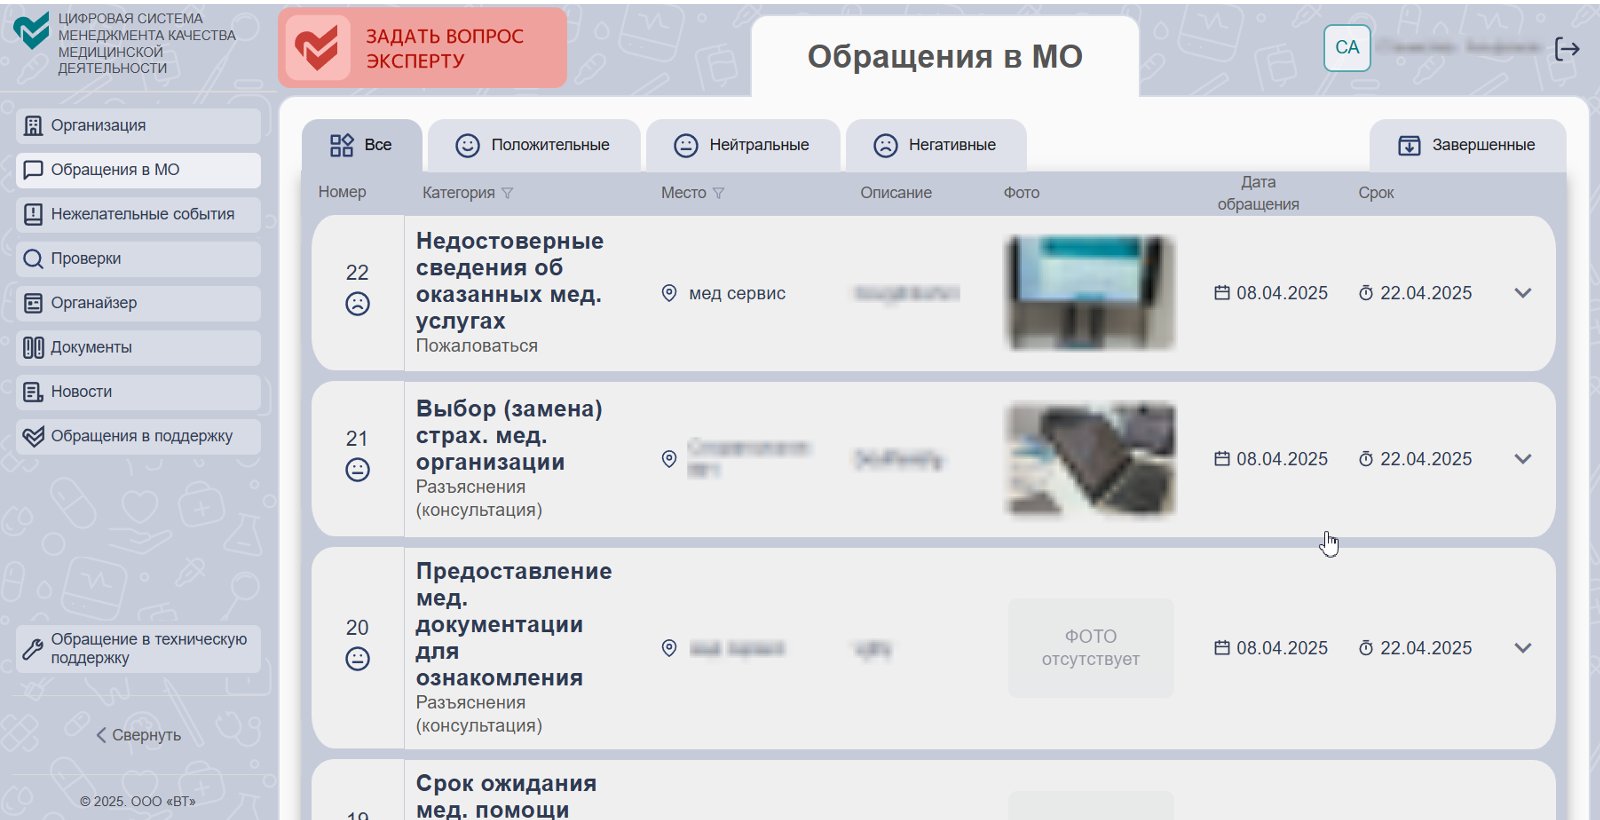Screen dimensions: 1600x820
Task: Expand appeal 20 with the chevron
Action: coord(1523,648)
